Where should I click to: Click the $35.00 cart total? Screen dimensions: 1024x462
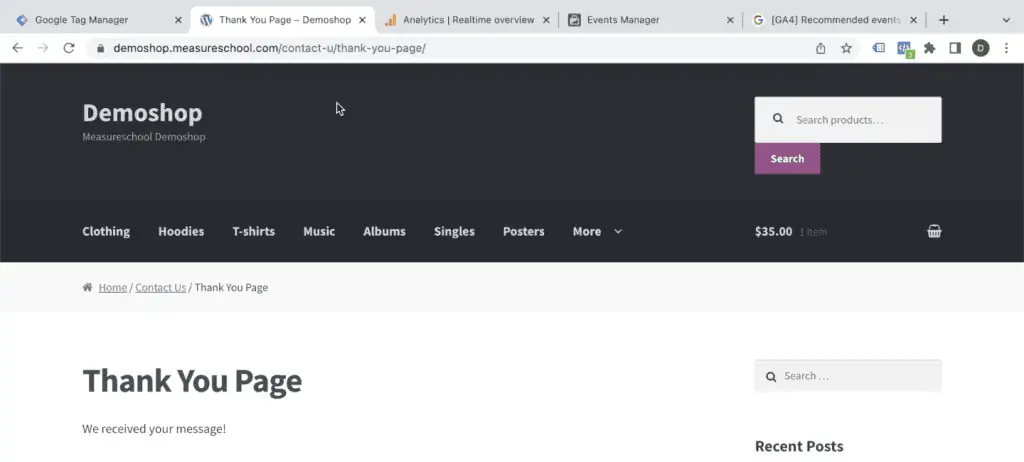coord(773,231)
